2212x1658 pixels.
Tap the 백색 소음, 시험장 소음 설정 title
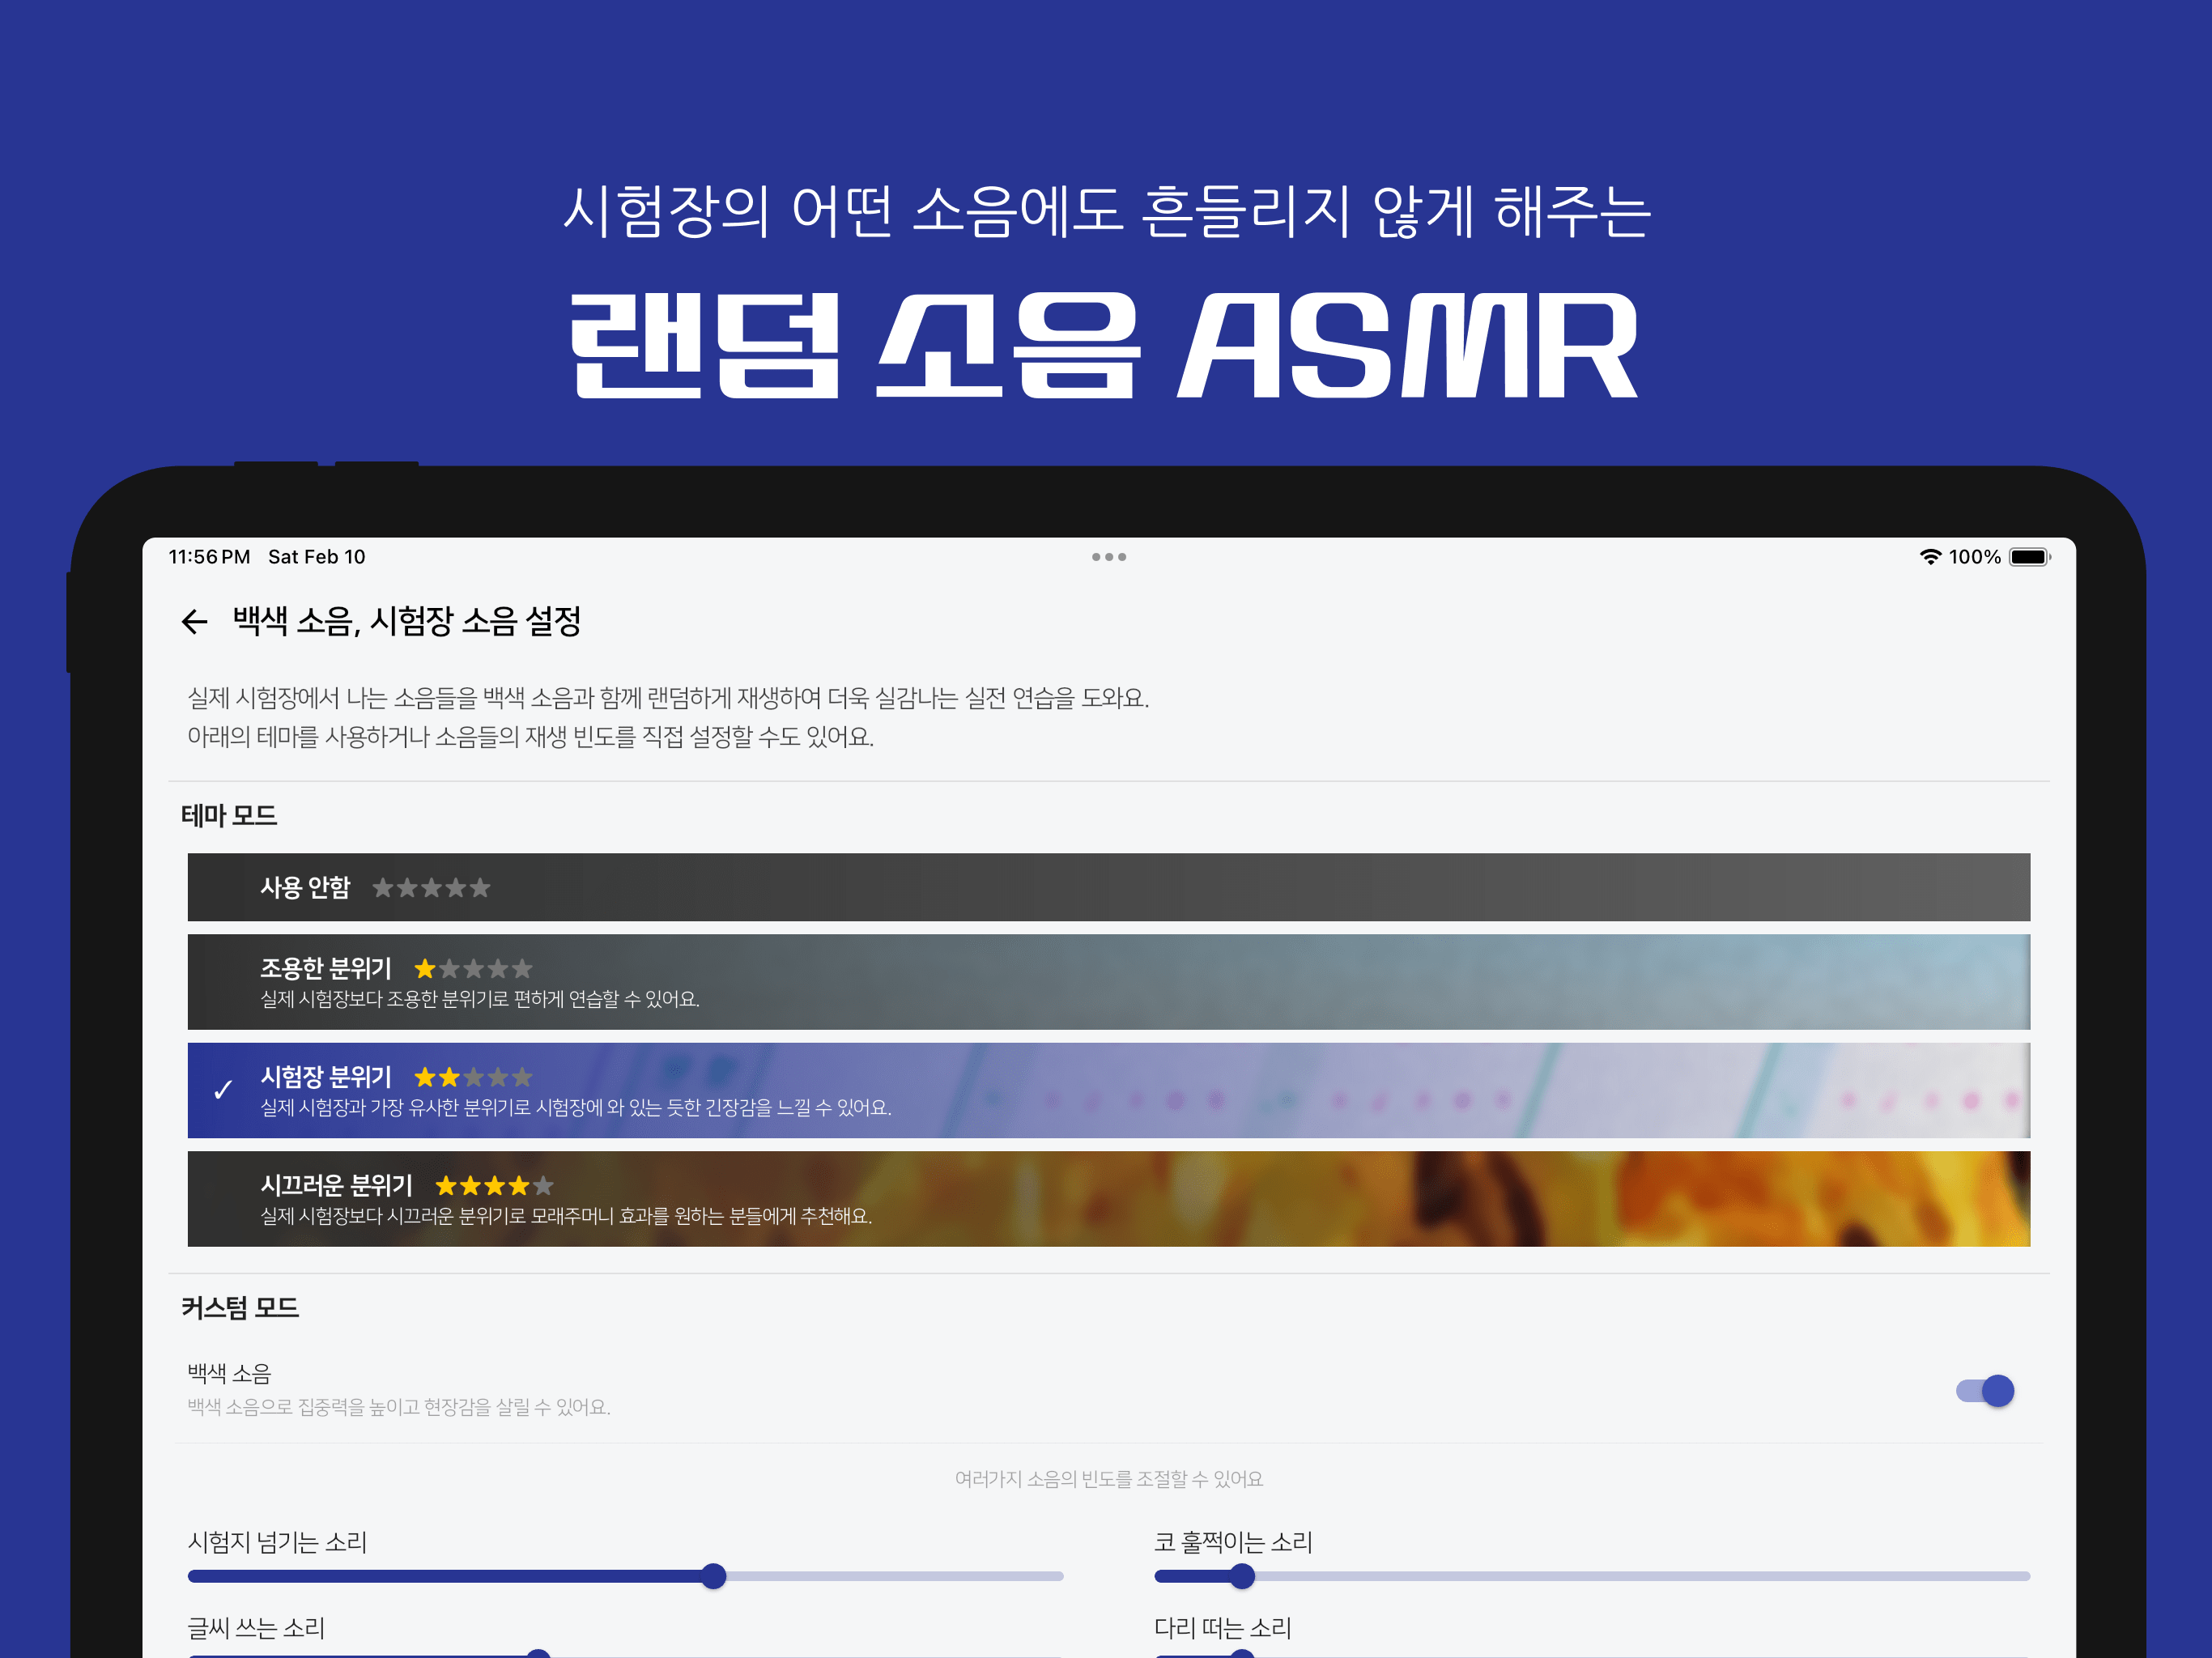407,621
